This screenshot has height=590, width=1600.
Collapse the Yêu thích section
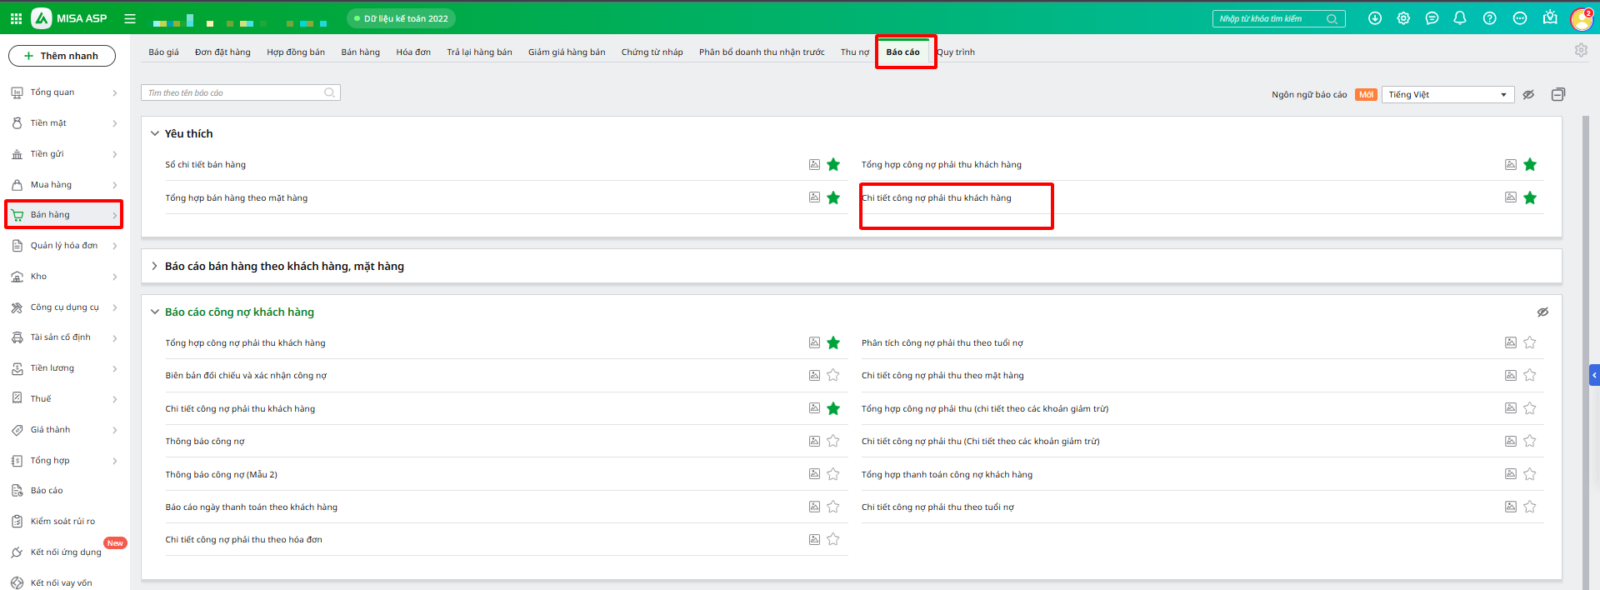[x=154, y=133]
